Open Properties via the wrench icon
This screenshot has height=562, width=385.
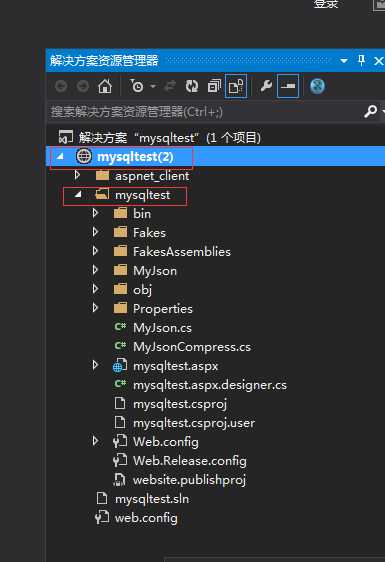266,86
